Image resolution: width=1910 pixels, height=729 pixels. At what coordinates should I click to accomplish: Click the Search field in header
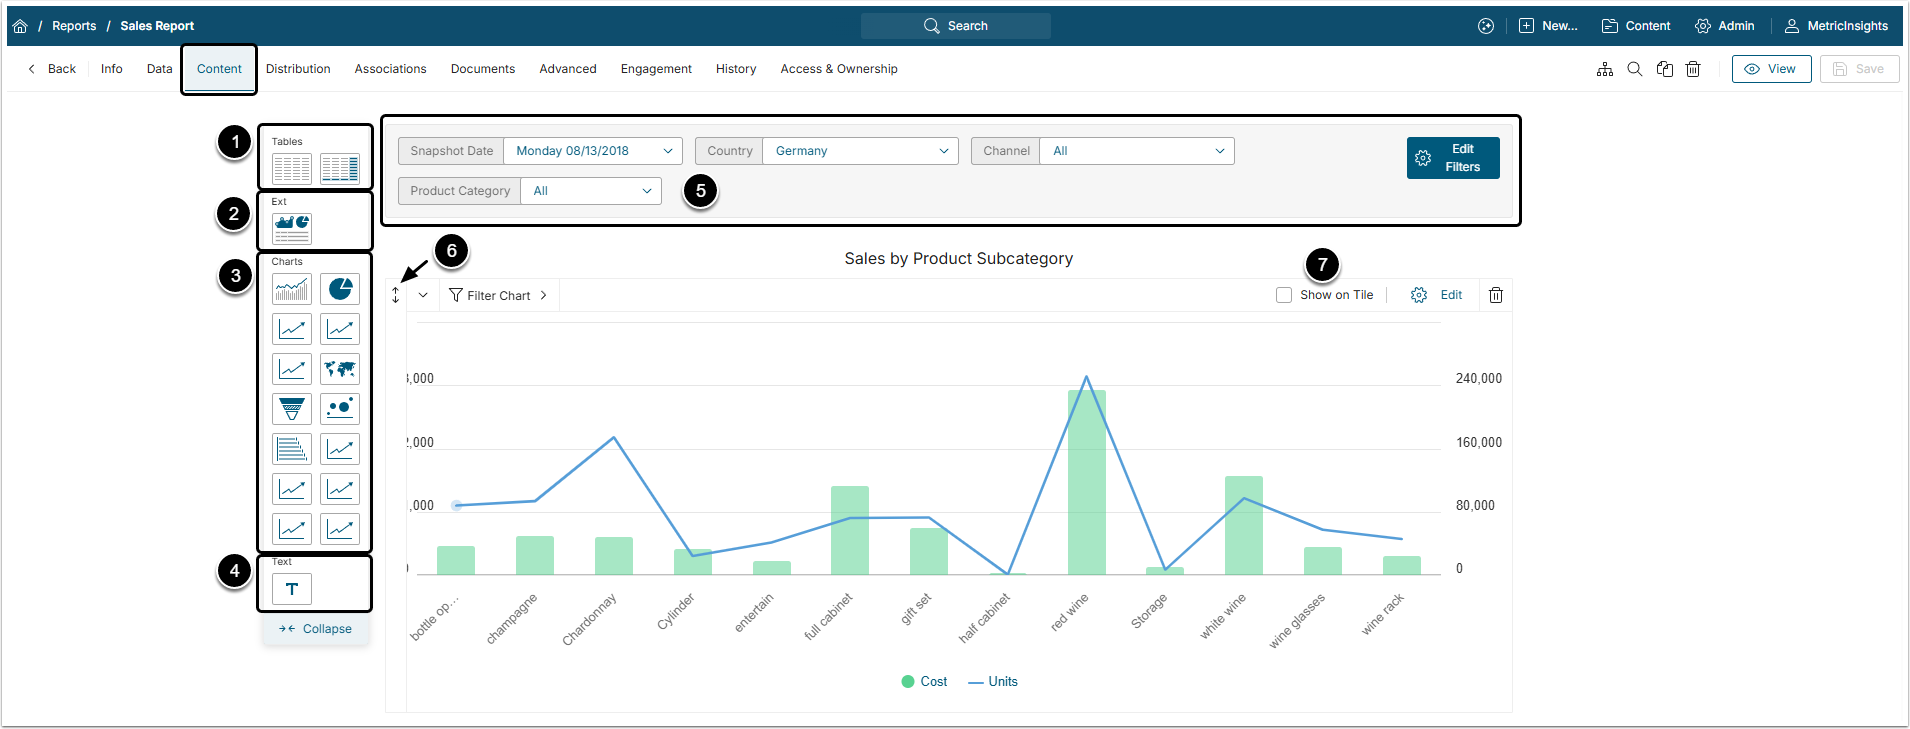(956, 26)
